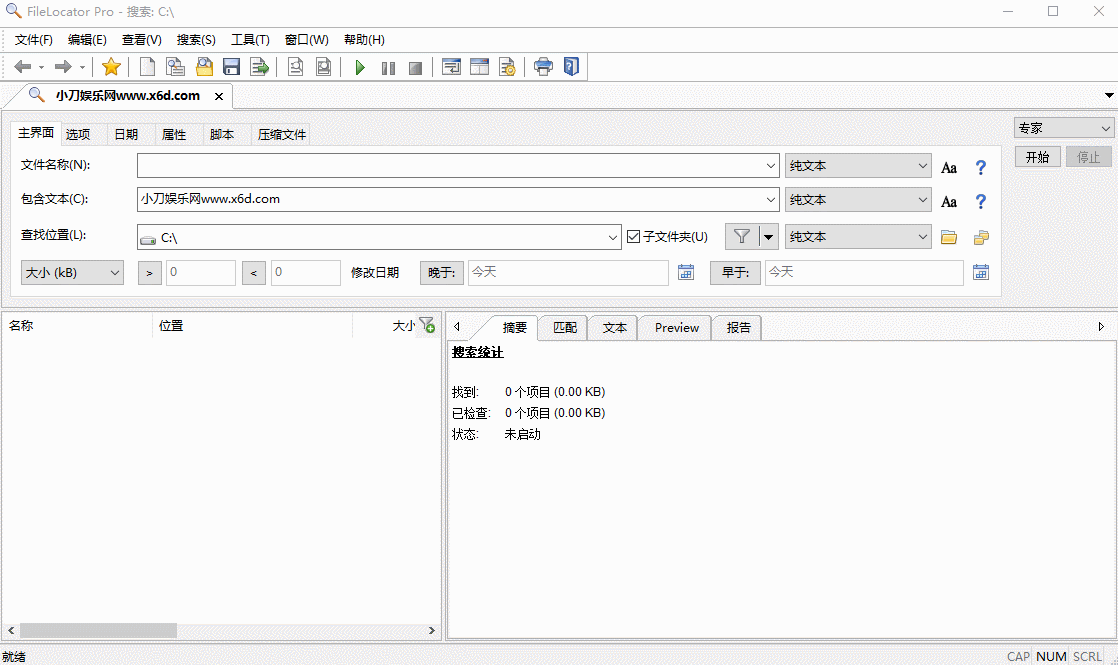Click the 晚于 date calendar icon
The image size is (1118, 665).
(686, 271)
